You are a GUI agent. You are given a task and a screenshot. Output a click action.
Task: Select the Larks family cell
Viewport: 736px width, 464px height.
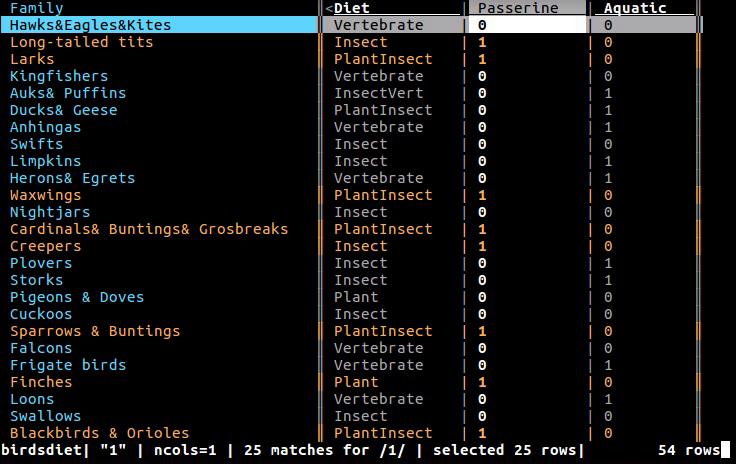pyautogui.click(x=32, y=59)
